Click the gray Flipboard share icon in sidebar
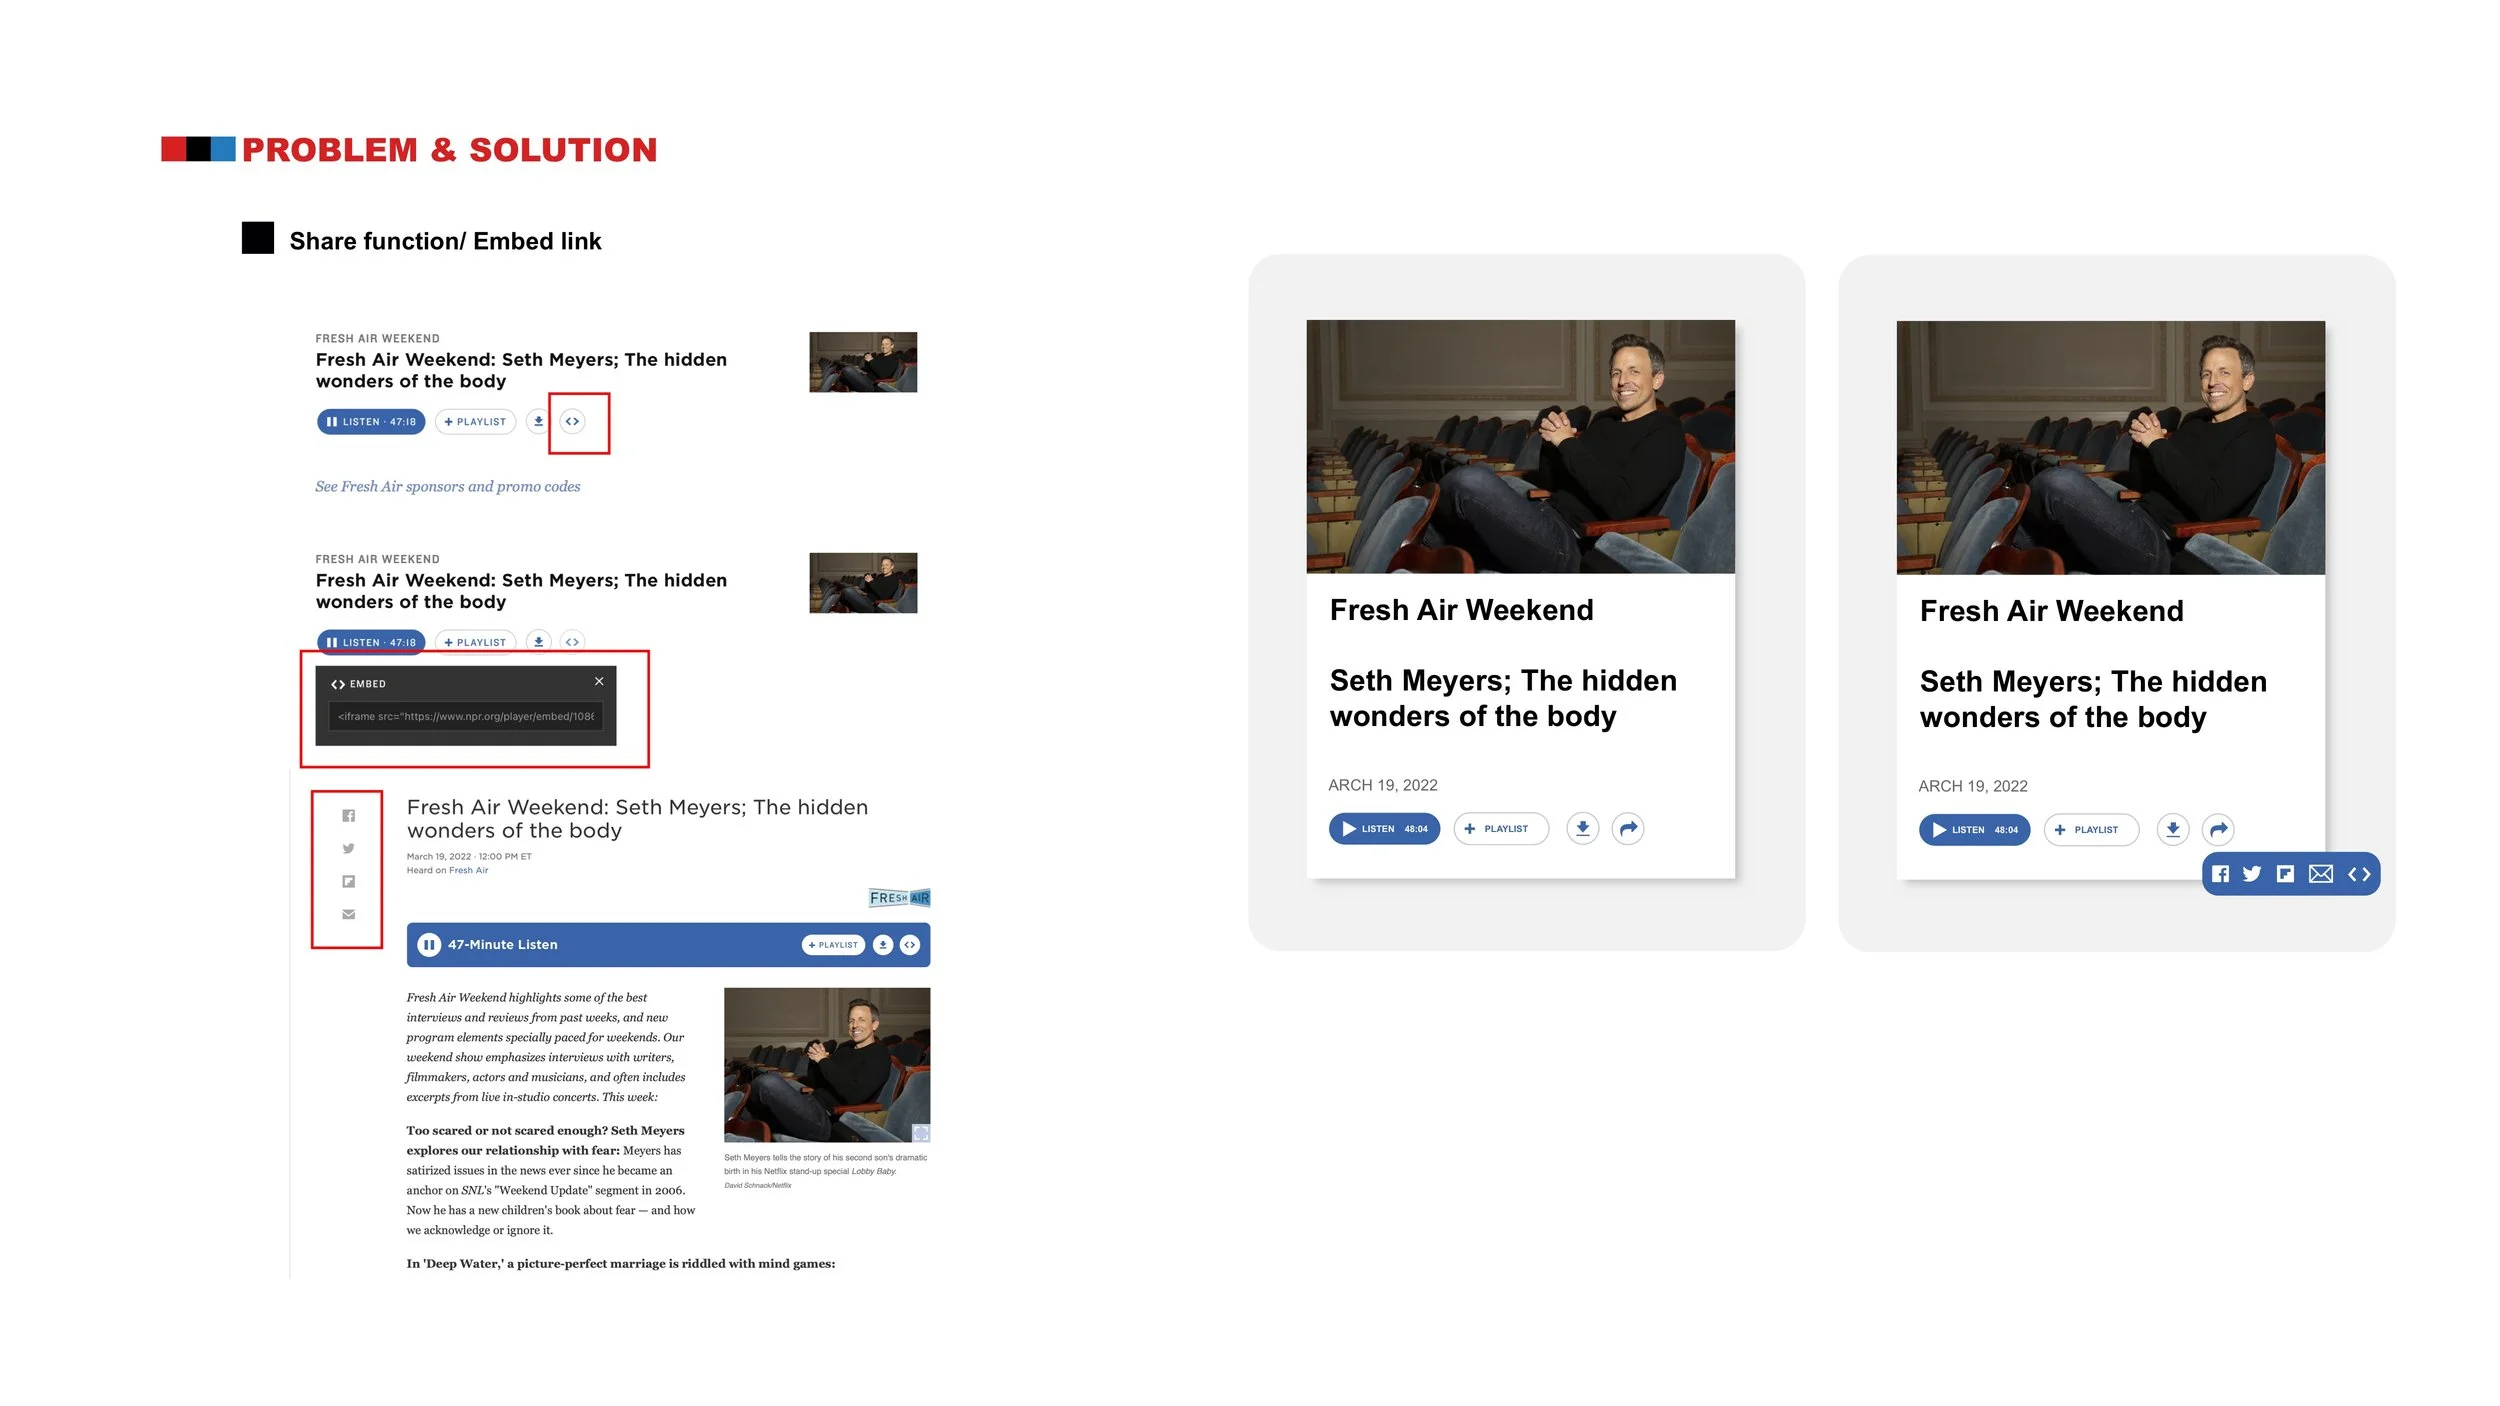2500x1406 pixels. click(348, 881)
